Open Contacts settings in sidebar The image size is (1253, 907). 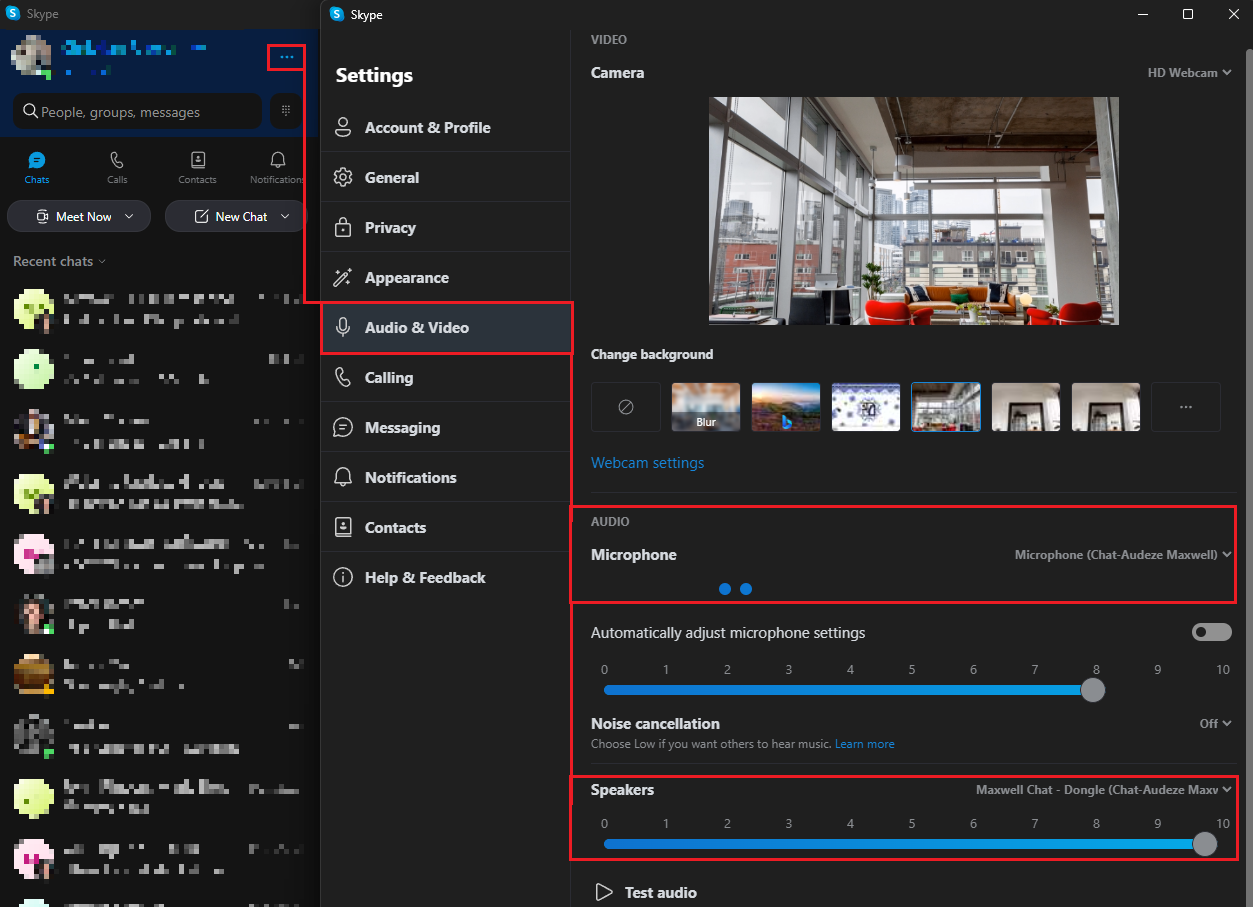click(446, 528)
